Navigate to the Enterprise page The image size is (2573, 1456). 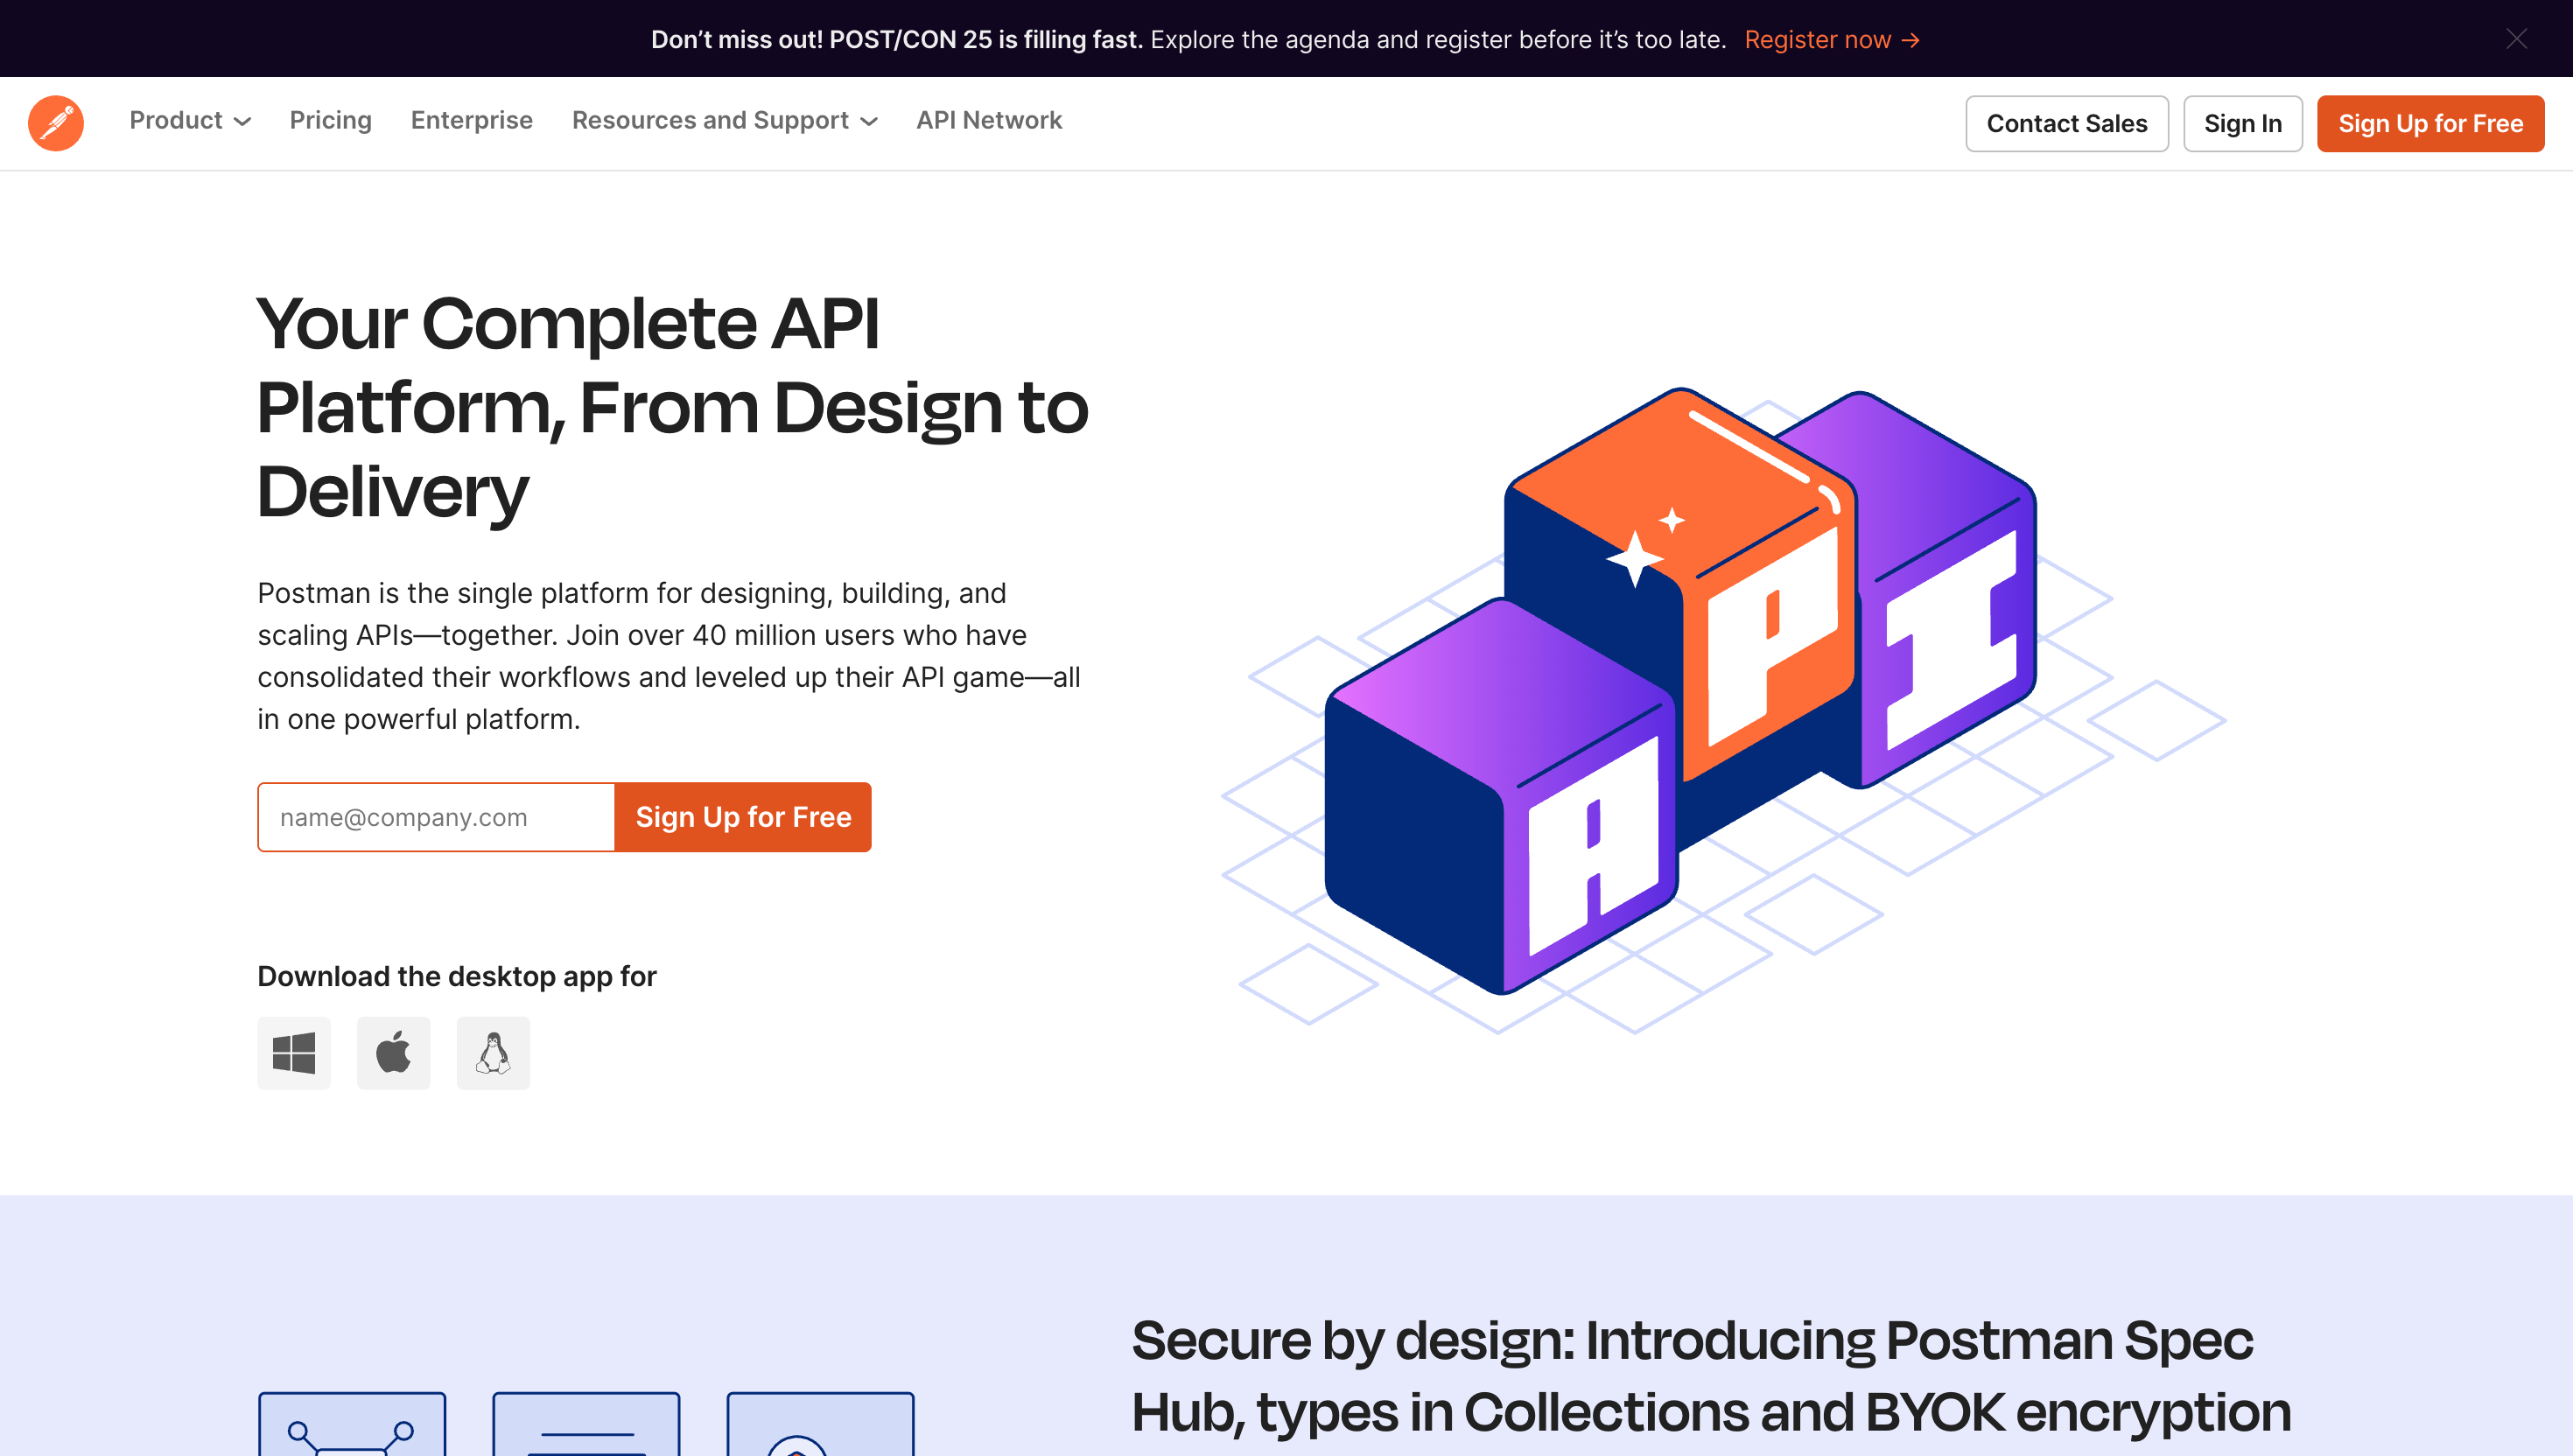click(471, 121)
